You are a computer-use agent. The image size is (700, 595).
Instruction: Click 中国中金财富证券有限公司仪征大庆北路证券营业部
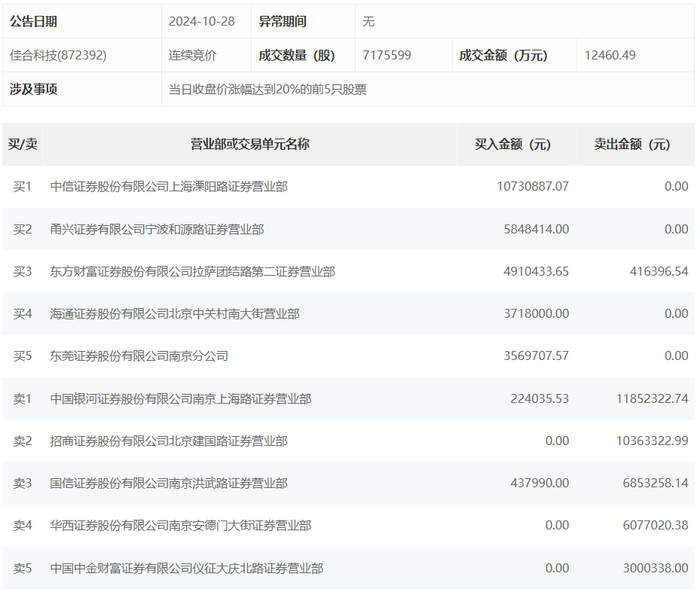(x=187, y=568)
